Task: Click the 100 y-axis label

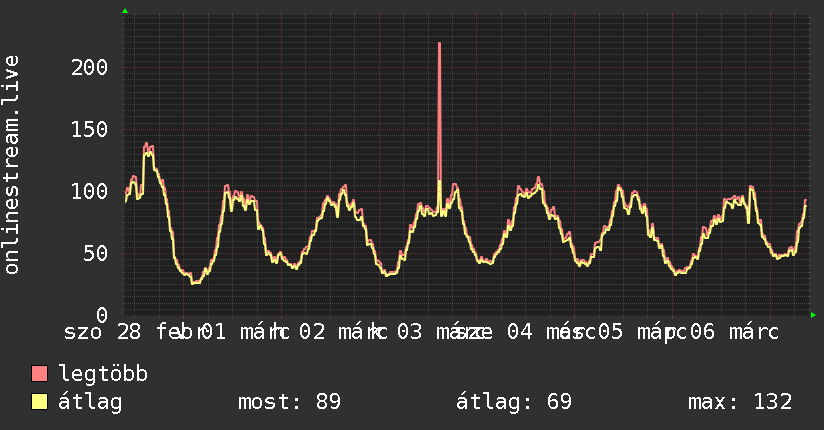Action: point(89,191)
